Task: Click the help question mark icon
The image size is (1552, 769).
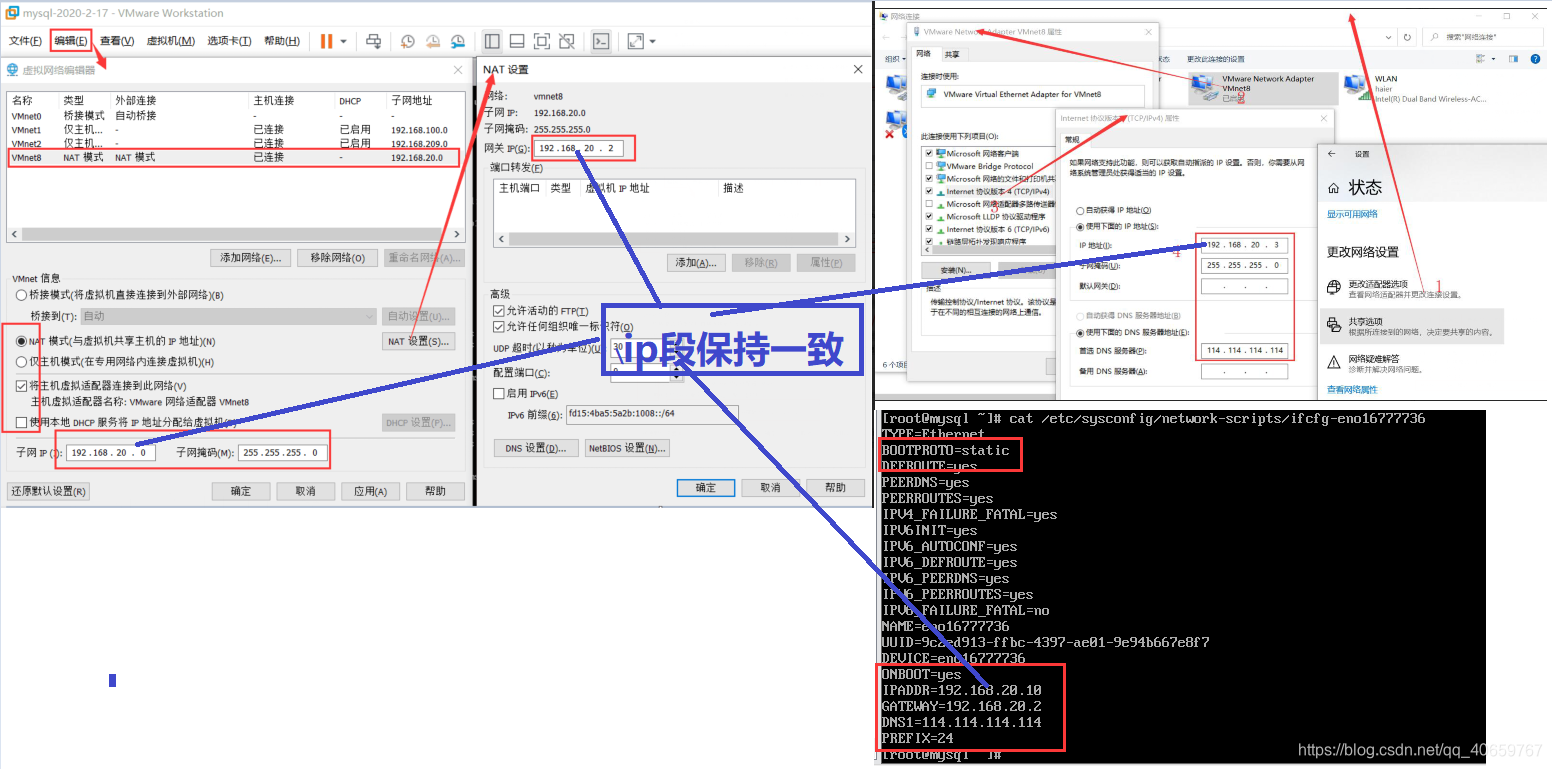Action: pyautogui.click(x=1535, y=59)
